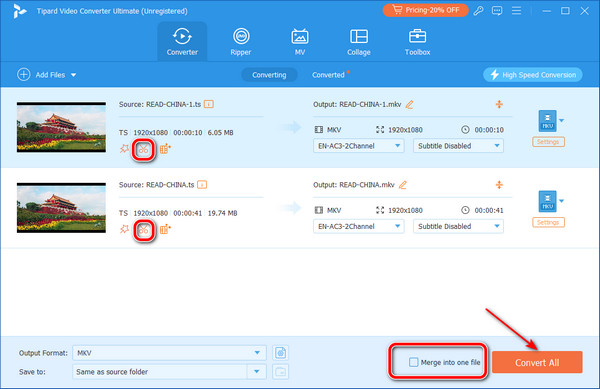
Task: Enable High Speed Conversion
Action: [533, 75]
